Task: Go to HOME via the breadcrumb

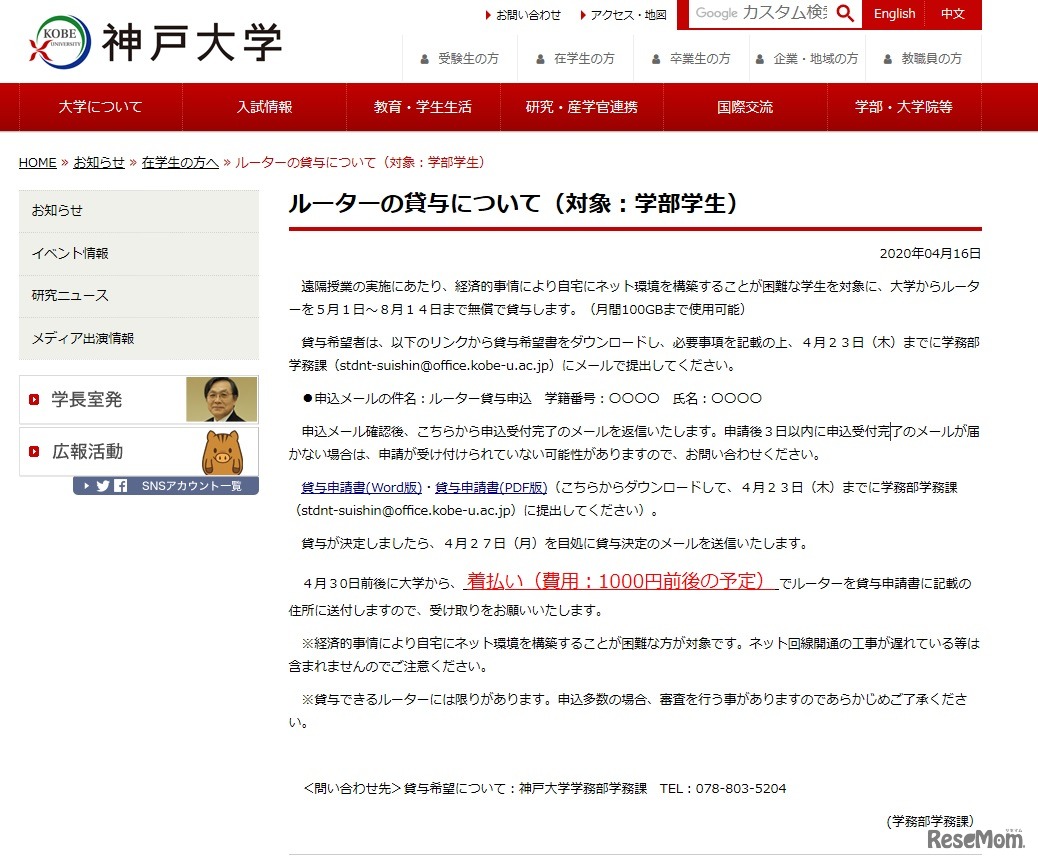Action: click(37, 162)
